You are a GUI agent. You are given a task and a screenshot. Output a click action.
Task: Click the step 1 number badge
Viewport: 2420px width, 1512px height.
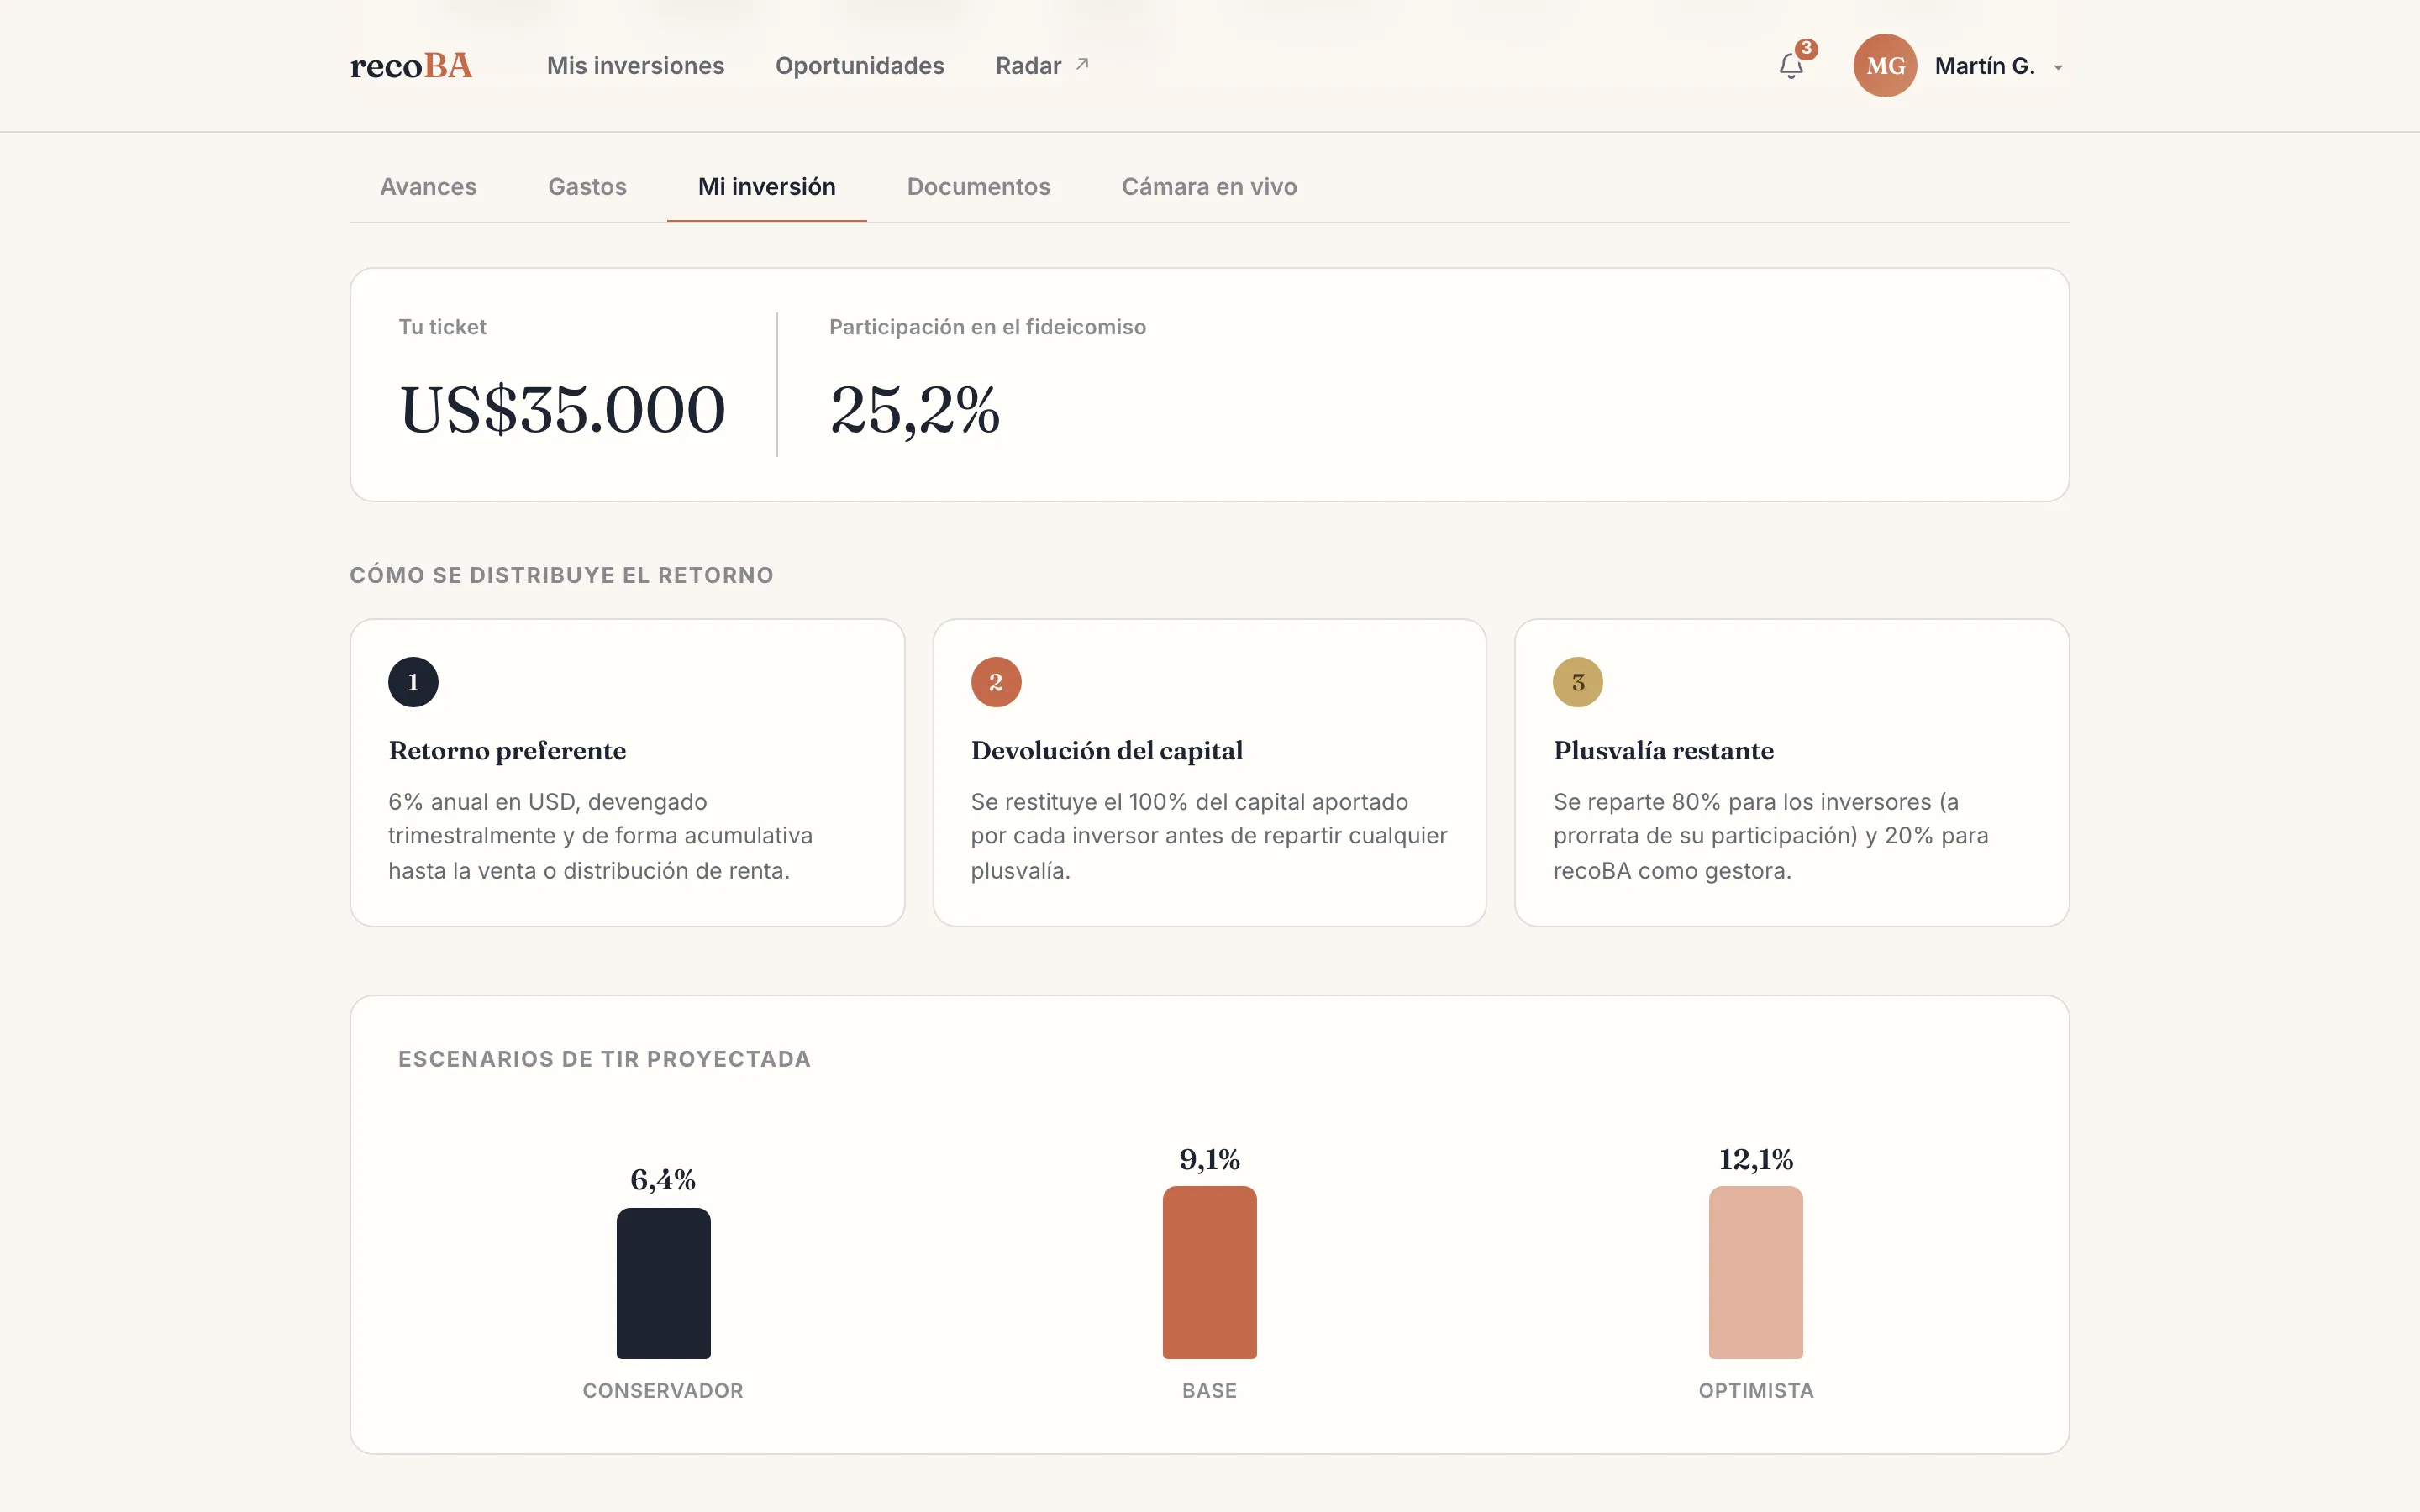(413, 682)
